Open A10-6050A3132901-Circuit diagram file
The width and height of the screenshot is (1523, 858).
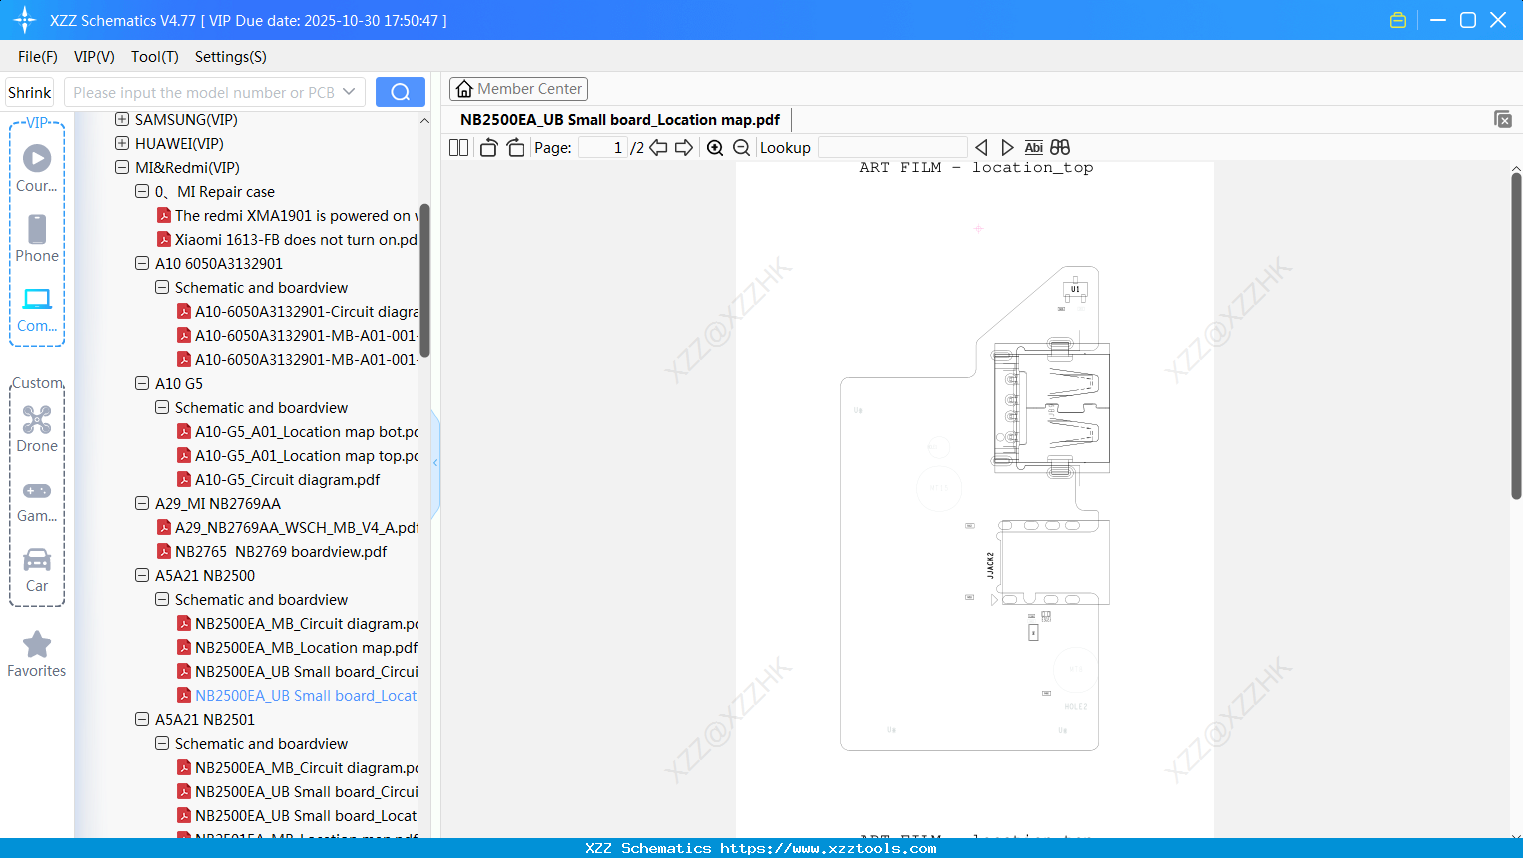click(x=298, y=312)
